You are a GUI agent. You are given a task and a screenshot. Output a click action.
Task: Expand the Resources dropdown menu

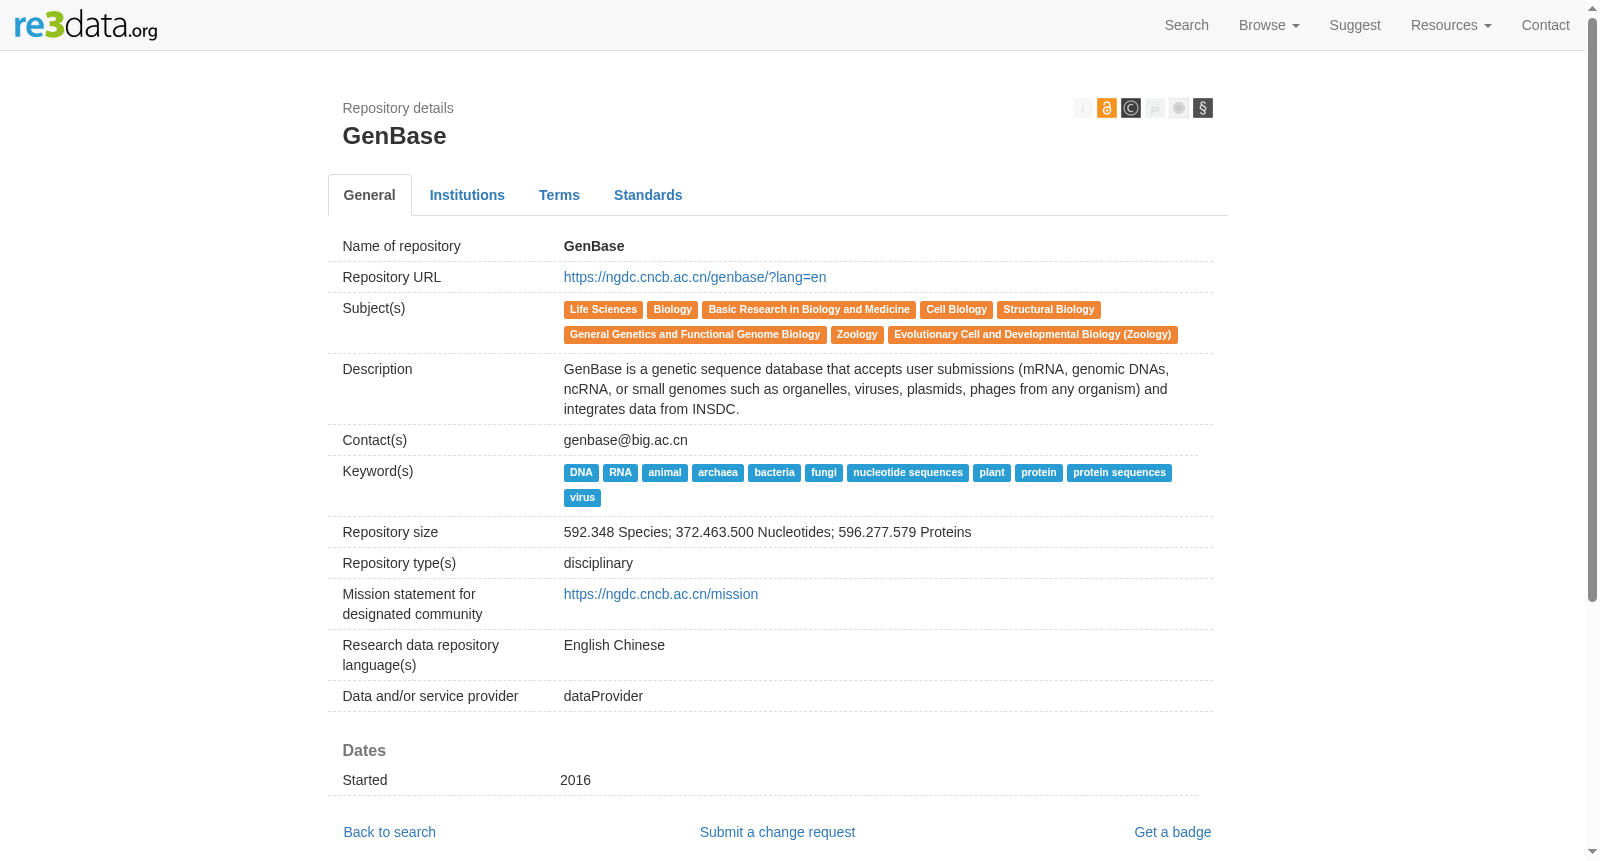pyautogui.click(x=1451, y=25)
